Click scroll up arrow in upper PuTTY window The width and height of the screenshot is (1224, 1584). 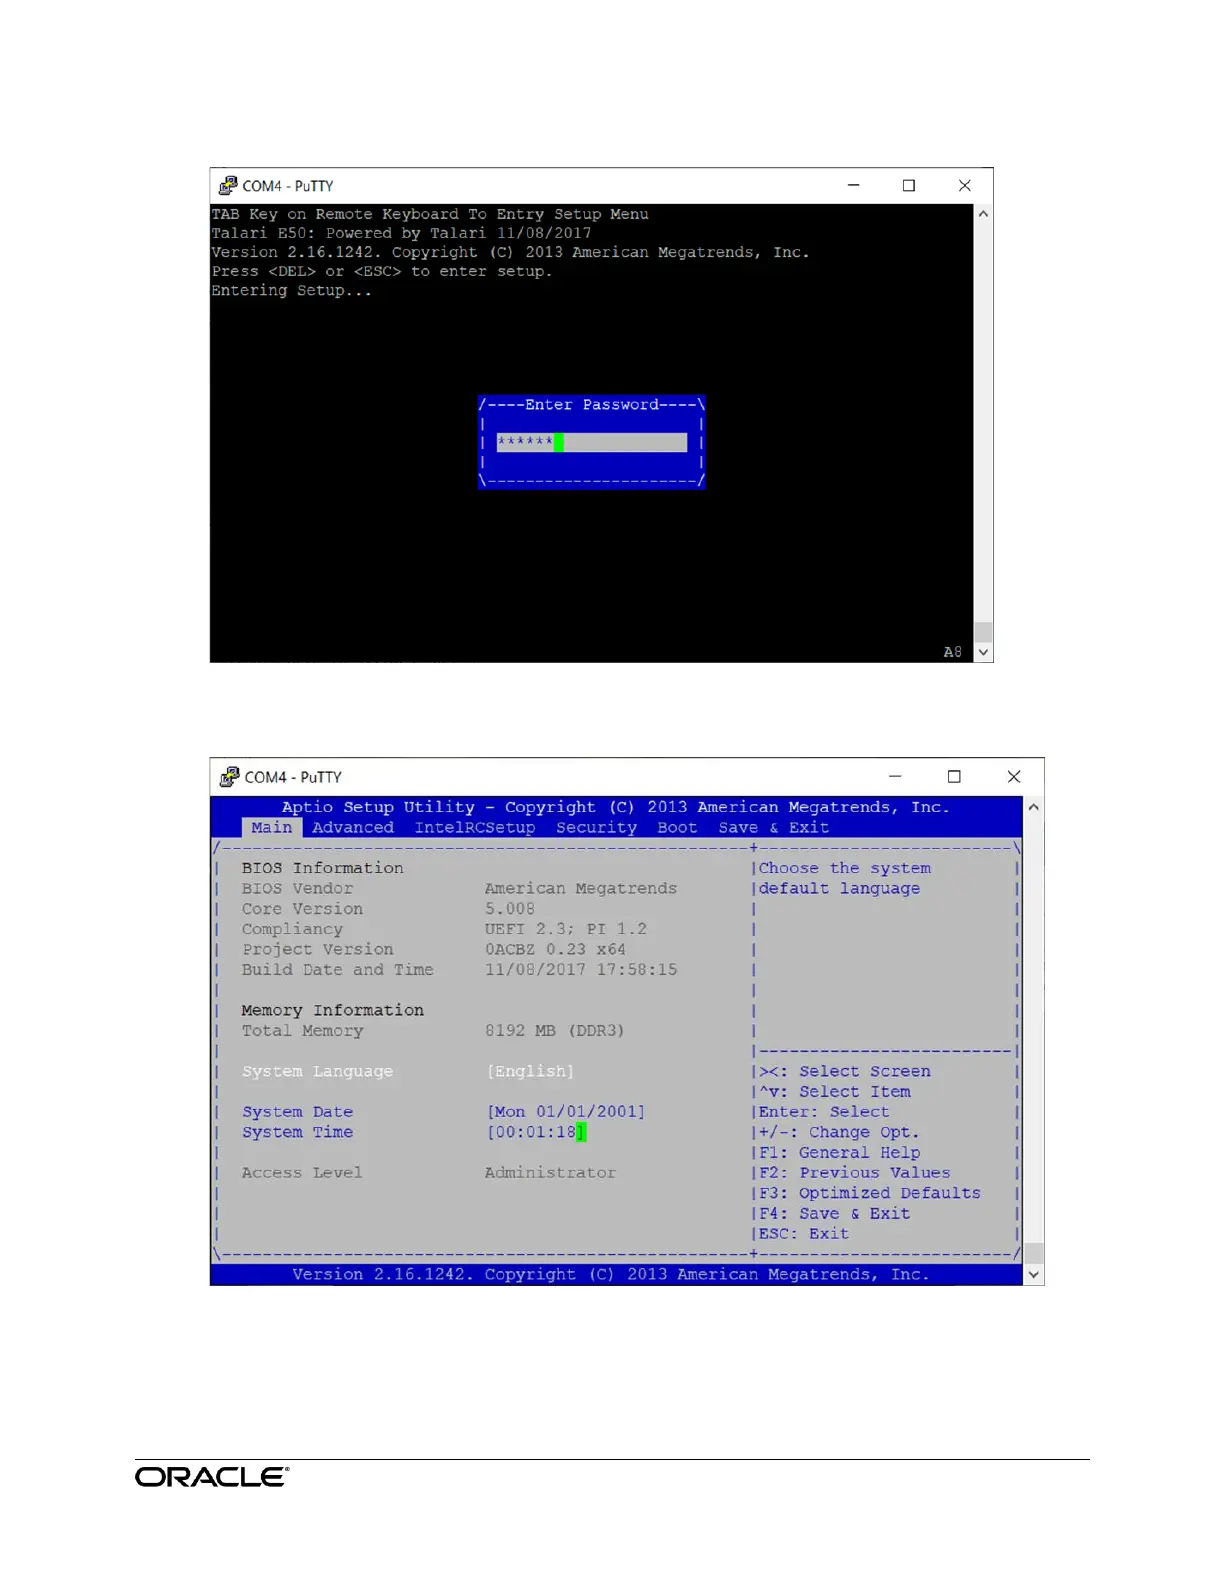click(x=983, y=214)
